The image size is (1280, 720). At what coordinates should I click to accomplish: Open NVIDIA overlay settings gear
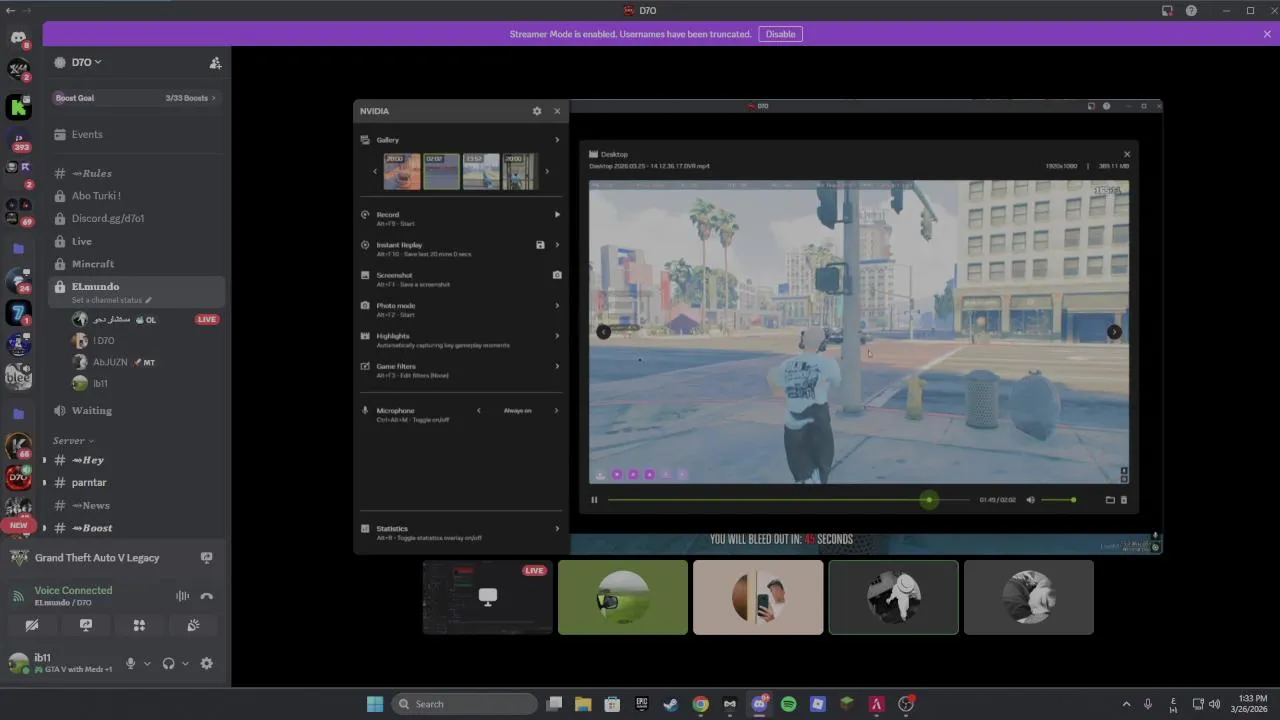(x=537, y=111)
